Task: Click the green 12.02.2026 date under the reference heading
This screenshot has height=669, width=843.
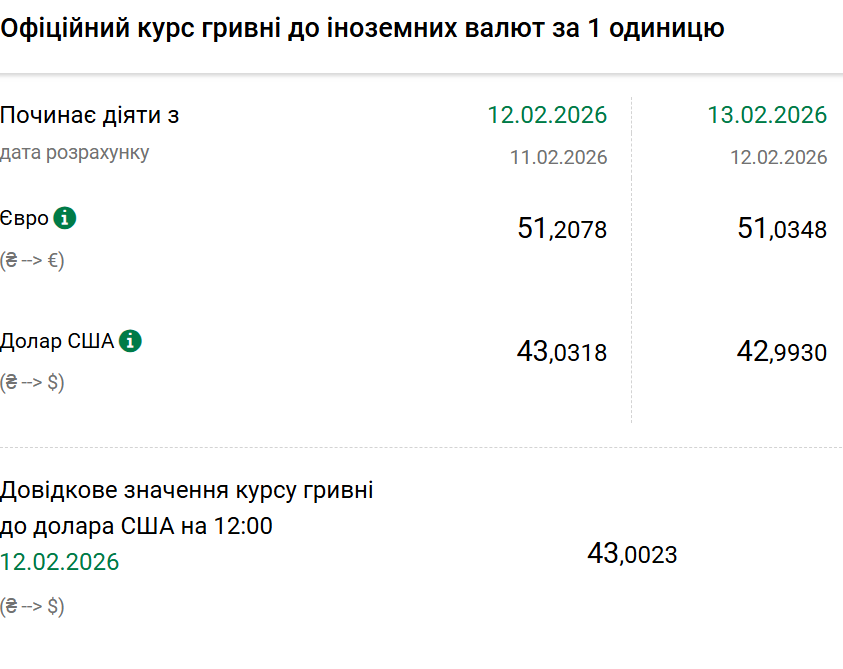Action: pyautogui.click(x=60, y=562)
